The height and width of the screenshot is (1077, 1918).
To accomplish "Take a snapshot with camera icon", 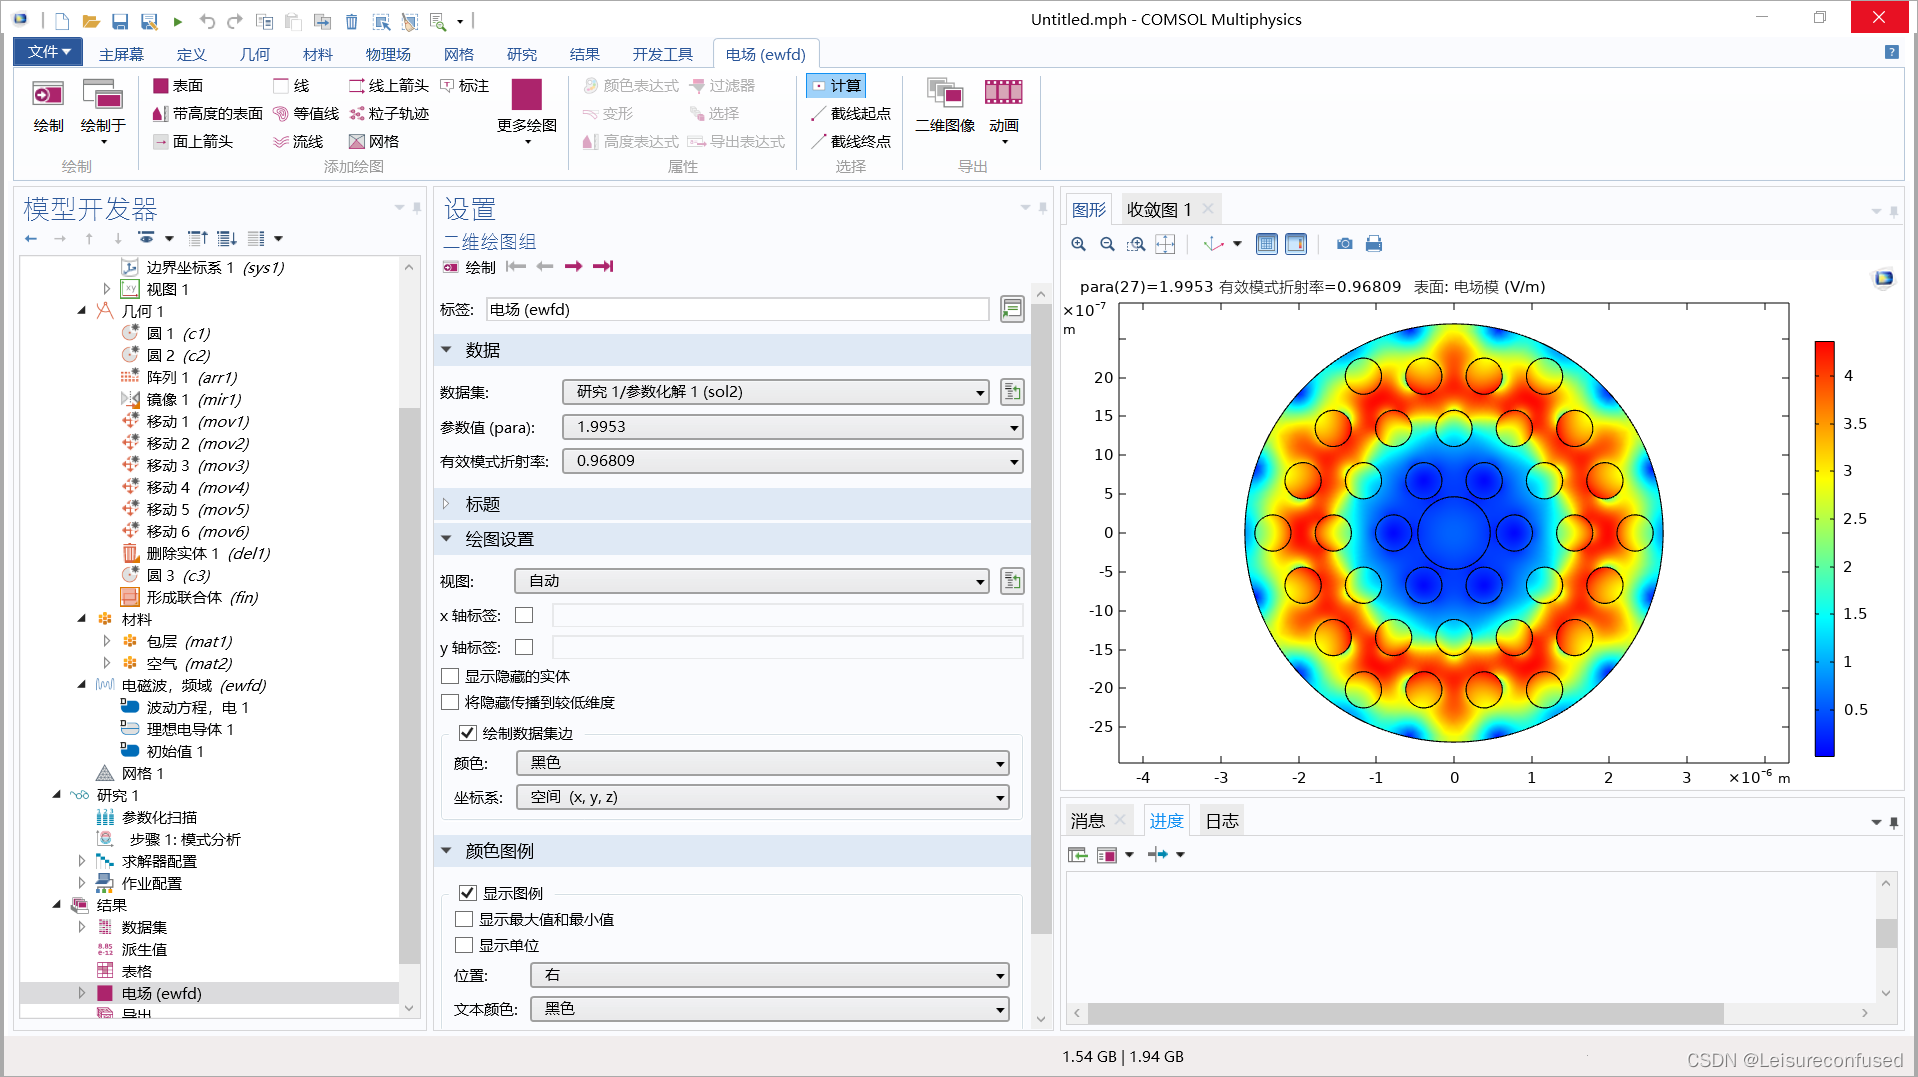I will point(1345,244).
